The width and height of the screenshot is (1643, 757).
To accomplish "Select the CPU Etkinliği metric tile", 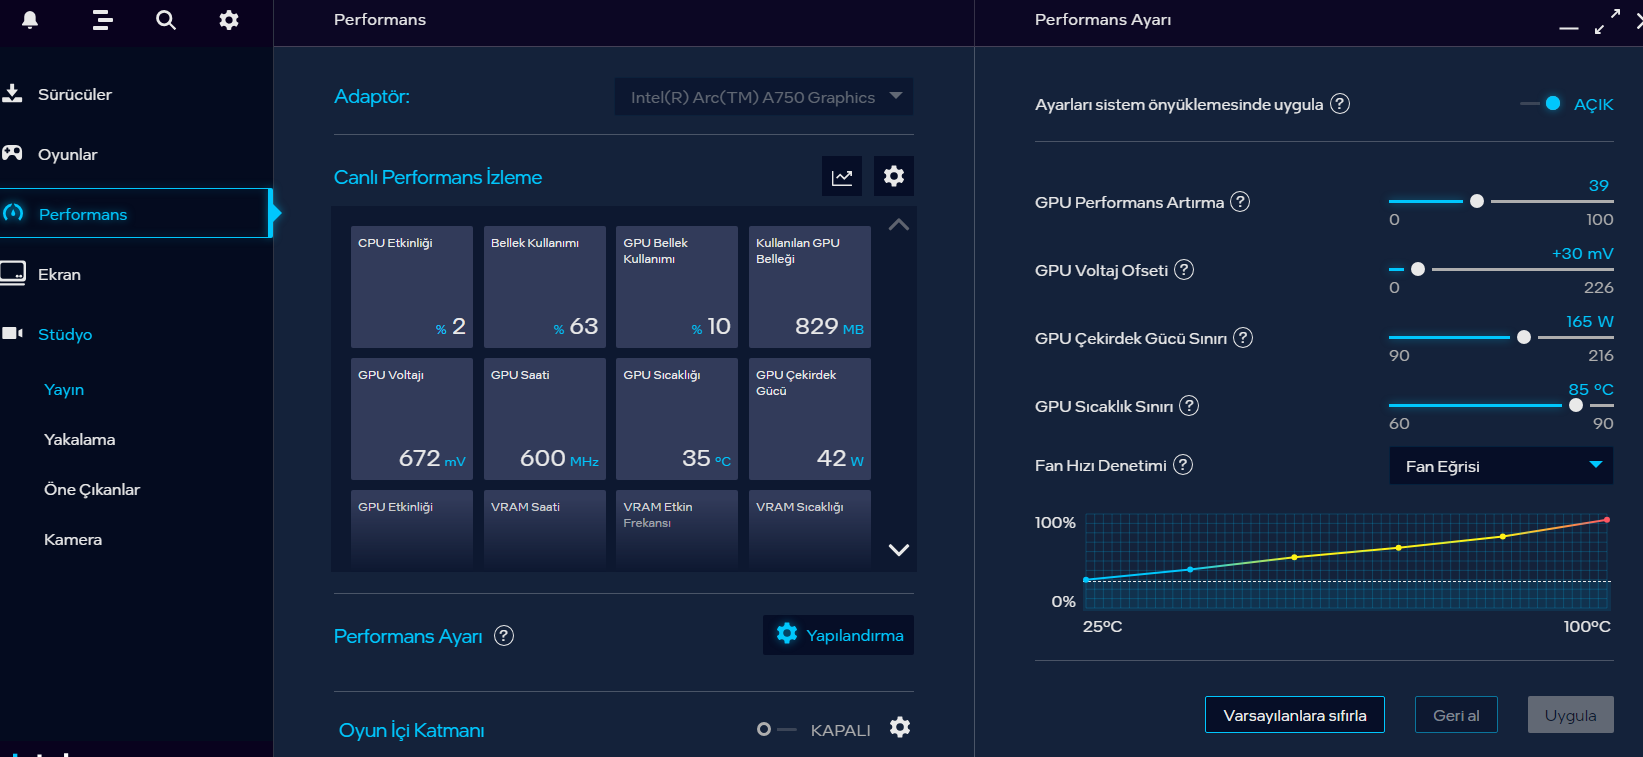I will tap(412, 287).
